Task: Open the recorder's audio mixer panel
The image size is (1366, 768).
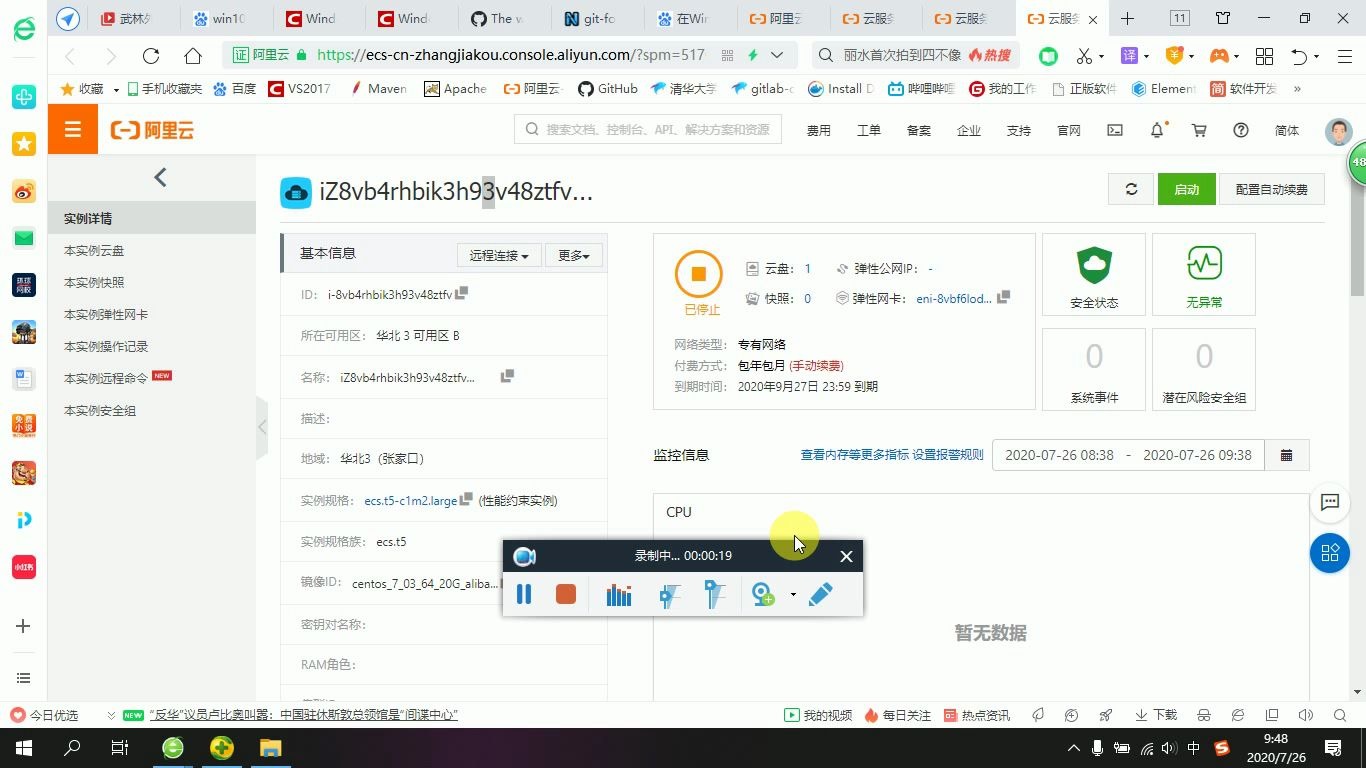Action: pos(618,594)
